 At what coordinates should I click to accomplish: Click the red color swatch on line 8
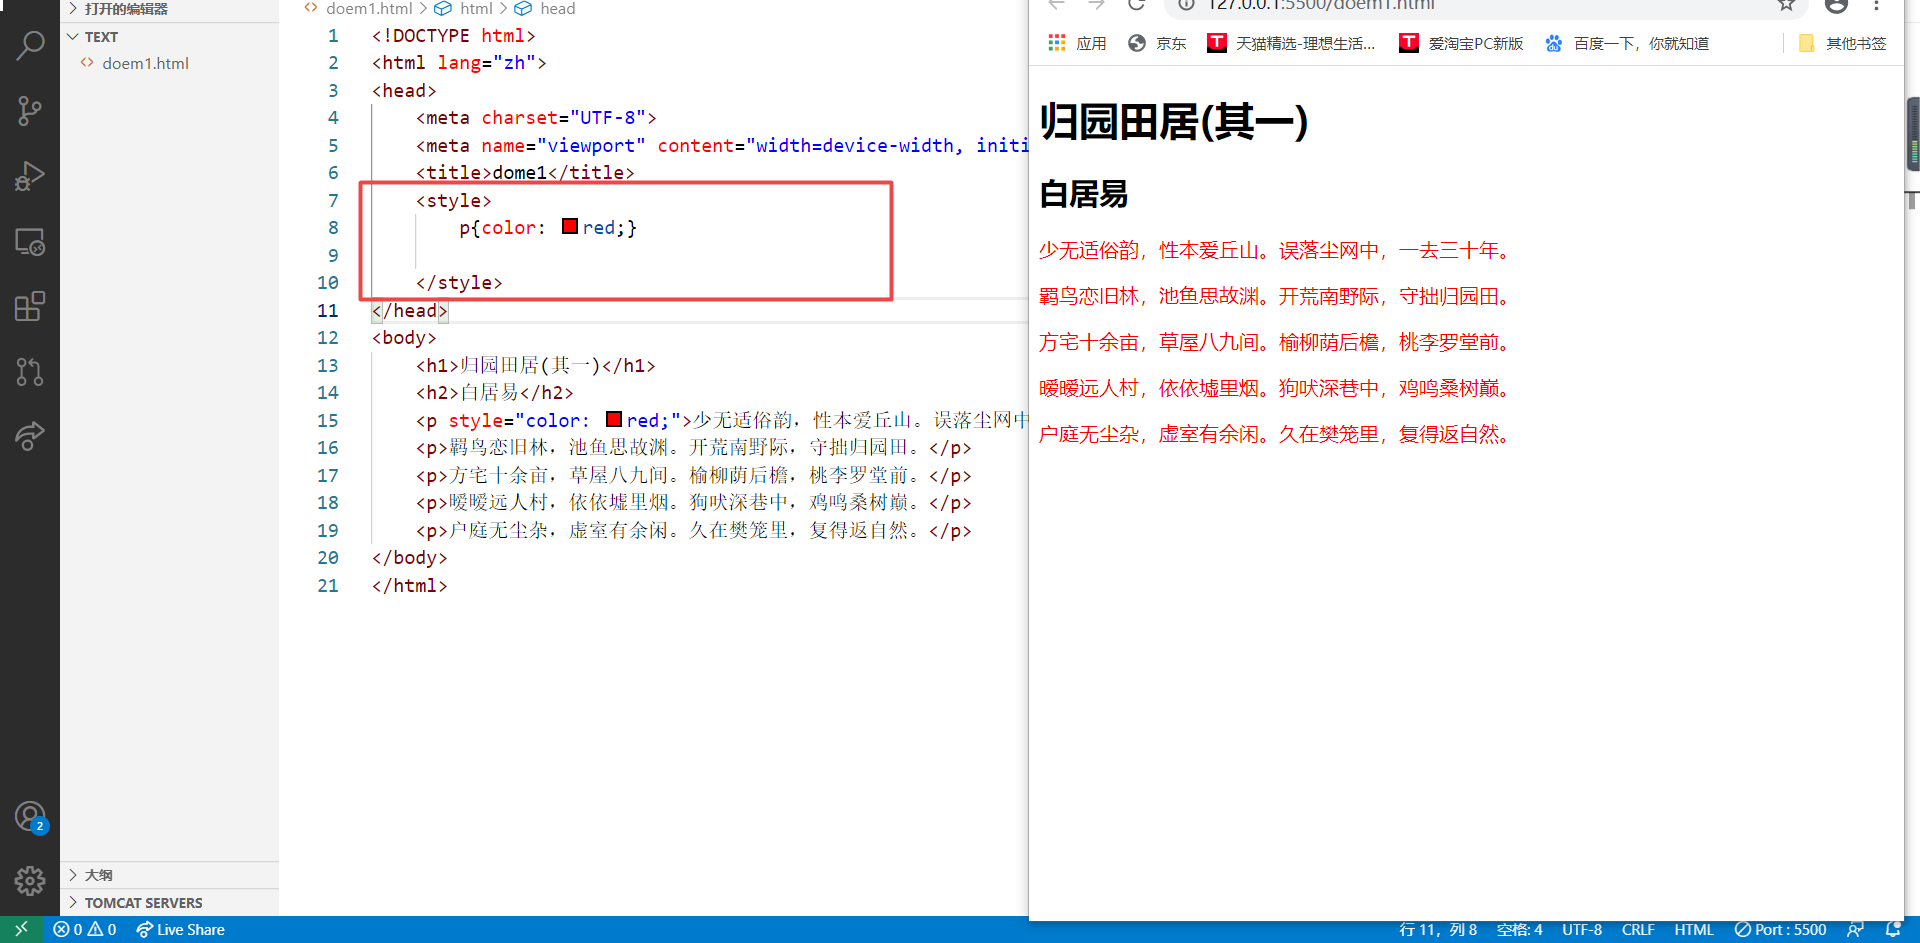coord(569,226)
